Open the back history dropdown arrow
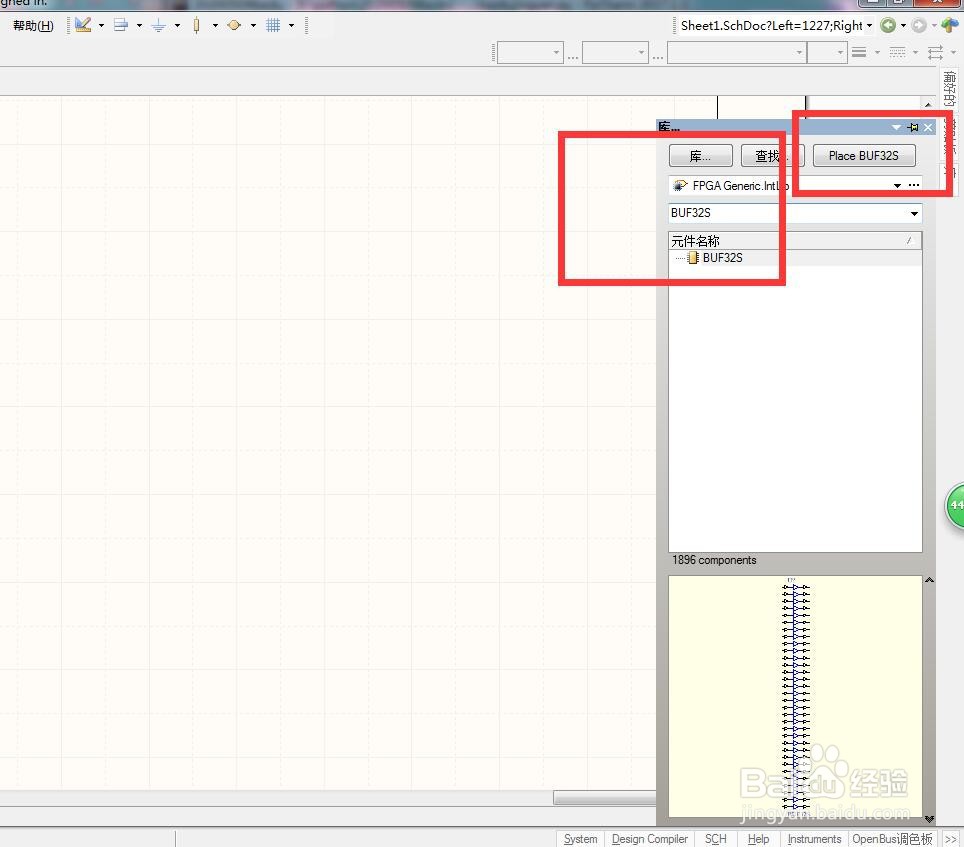 point(903,26)
